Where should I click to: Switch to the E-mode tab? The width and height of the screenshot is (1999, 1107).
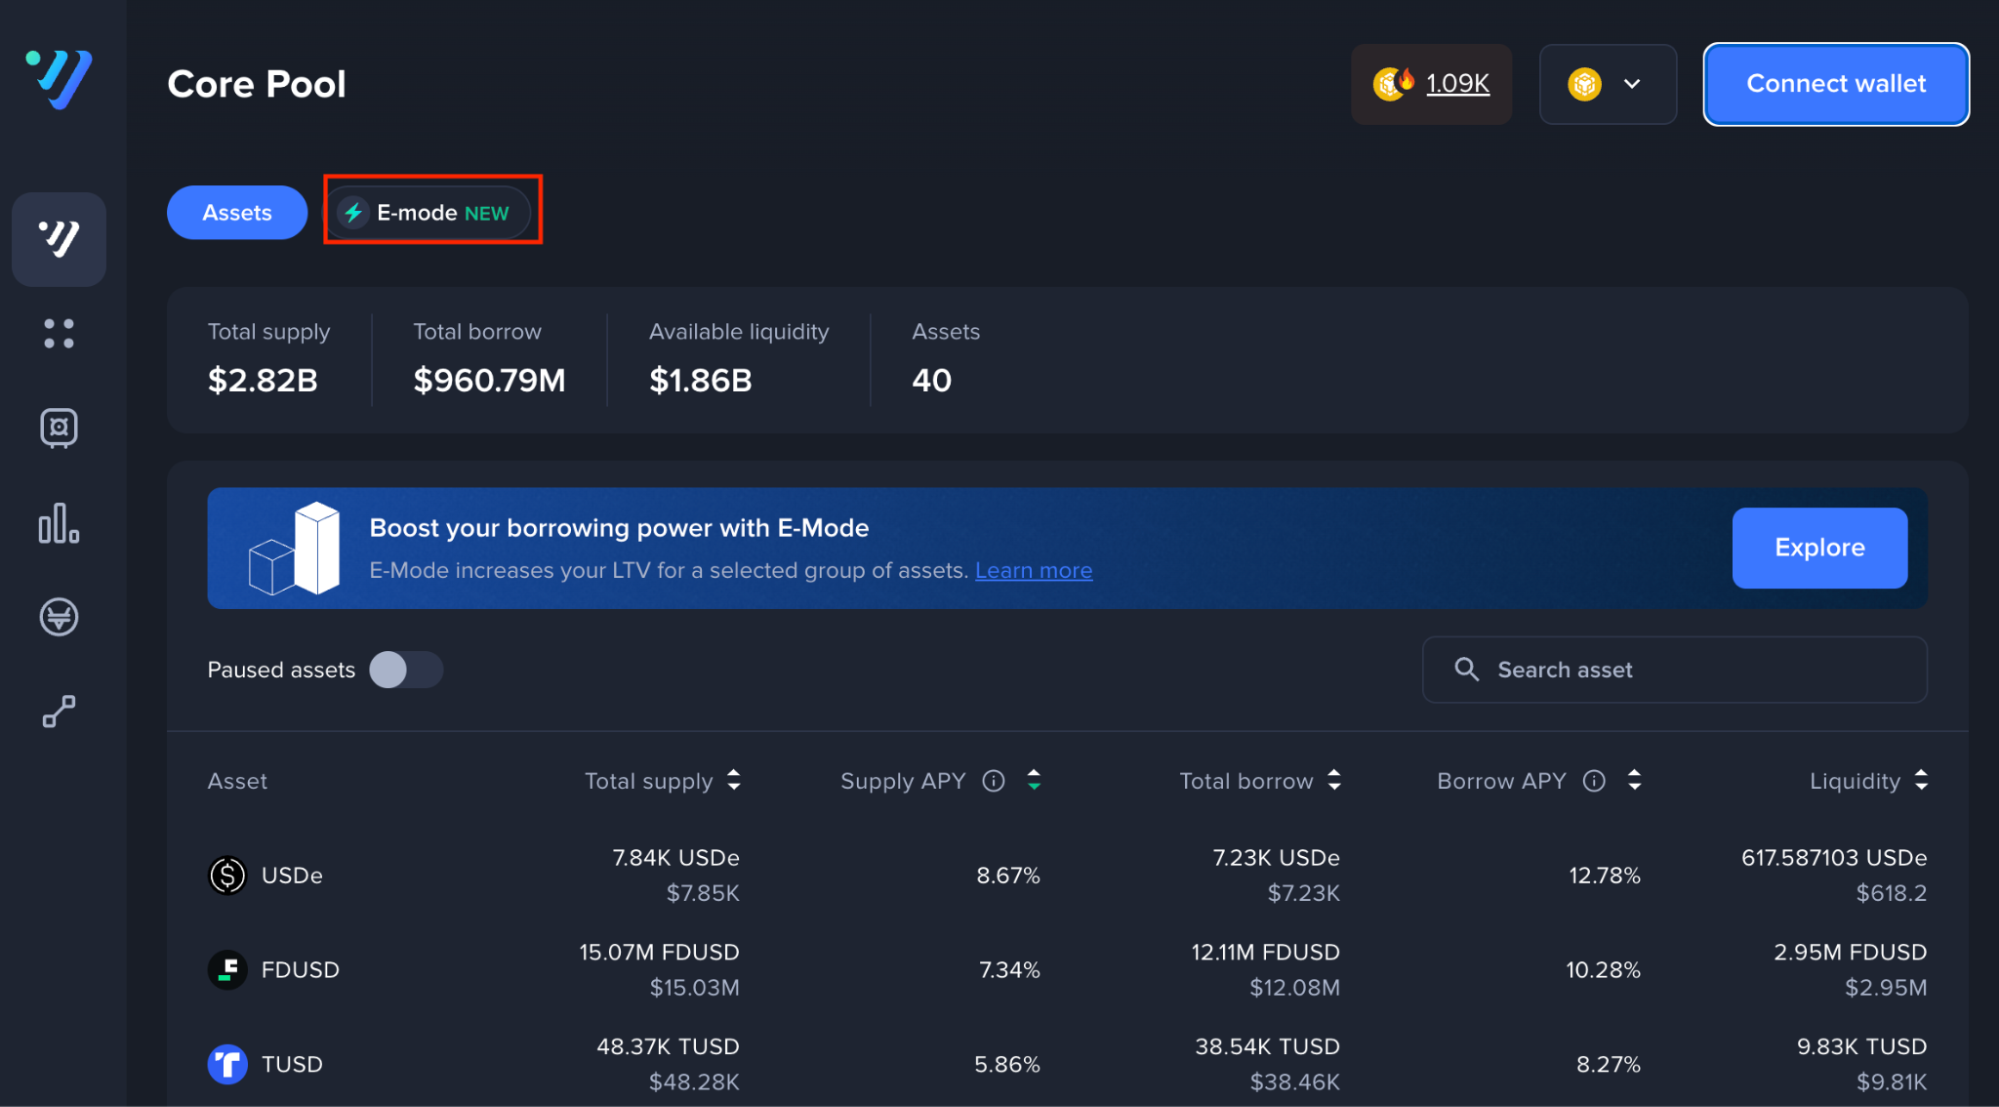point(432,213)
